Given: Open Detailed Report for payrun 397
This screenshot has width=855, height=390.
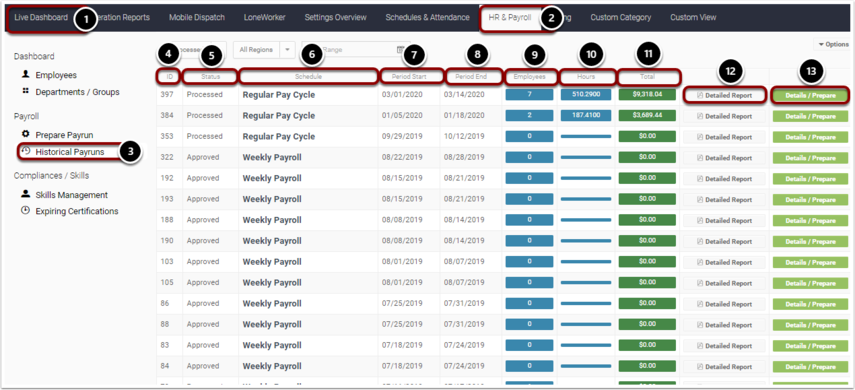Looking at the screenshot, I should [x=724, y=95].
